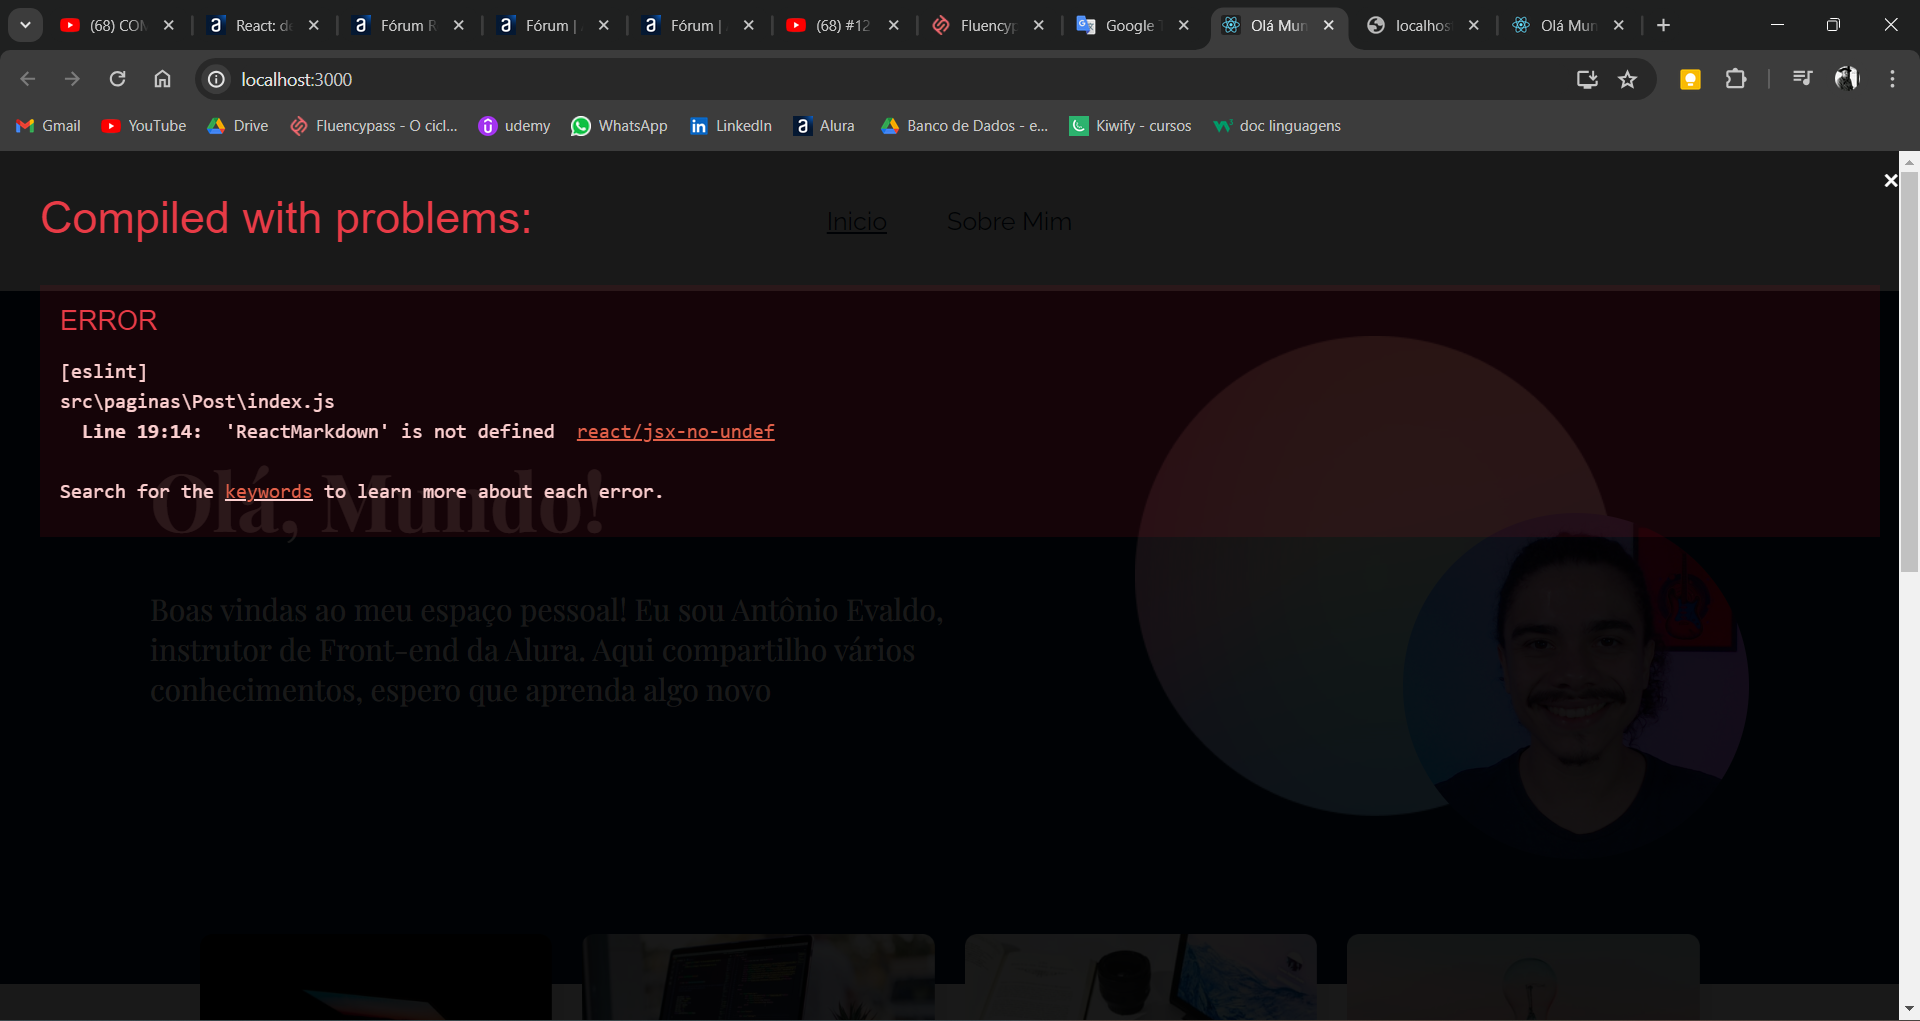Click the 'Inicio' navigation link
Screen dimensions: 1920x1021
857,222
